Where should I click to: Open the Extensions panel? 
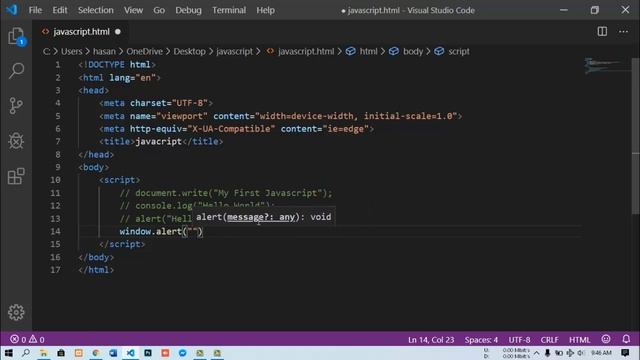click(16, 176)
